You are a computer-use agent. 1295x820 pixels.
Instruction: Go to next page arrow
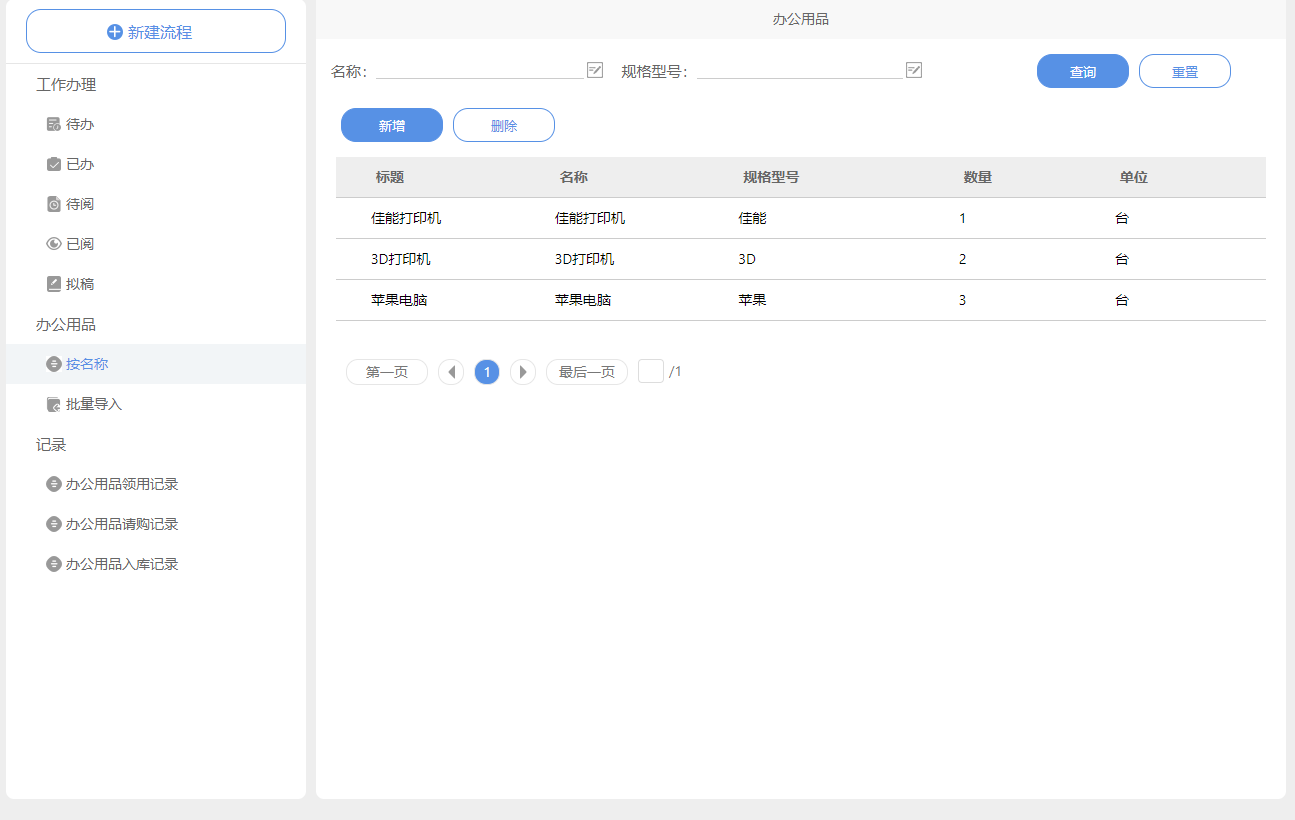pos(523,372)
